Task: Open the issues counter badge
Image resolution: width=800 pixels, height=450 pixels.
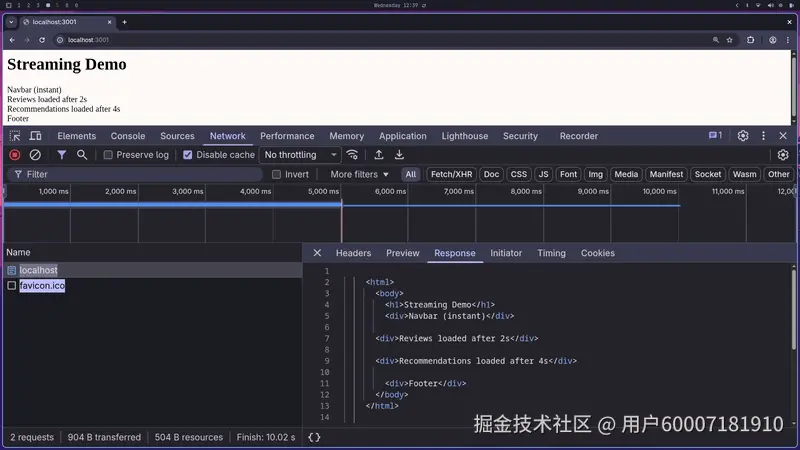Action: (x=715, y=135)
